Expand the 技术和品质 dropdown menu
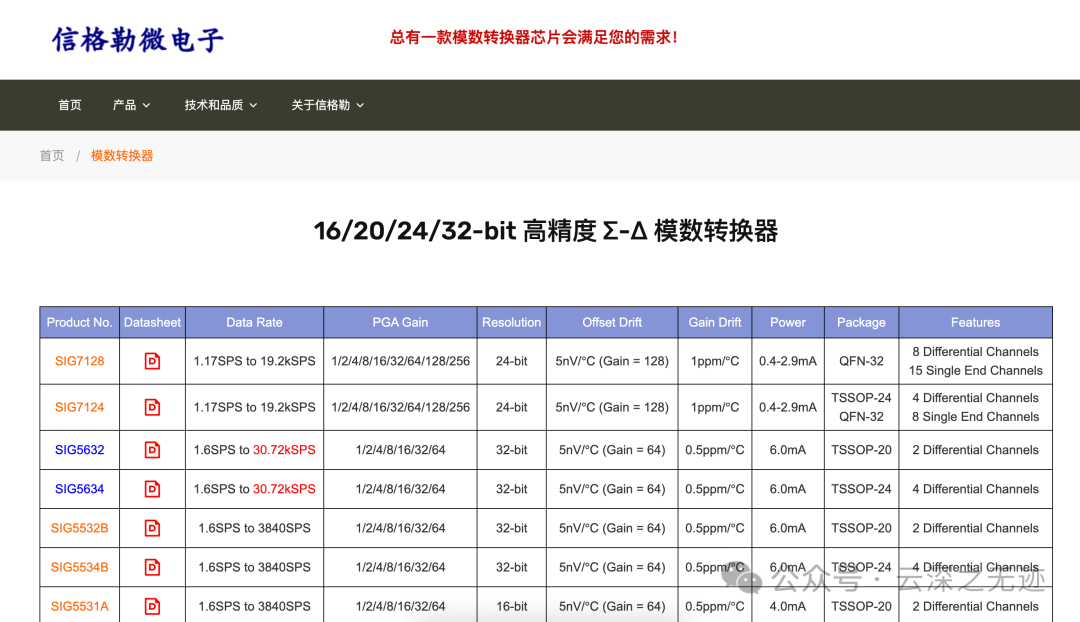Viewport: 1080px width, 622px height. click(220, 105)
